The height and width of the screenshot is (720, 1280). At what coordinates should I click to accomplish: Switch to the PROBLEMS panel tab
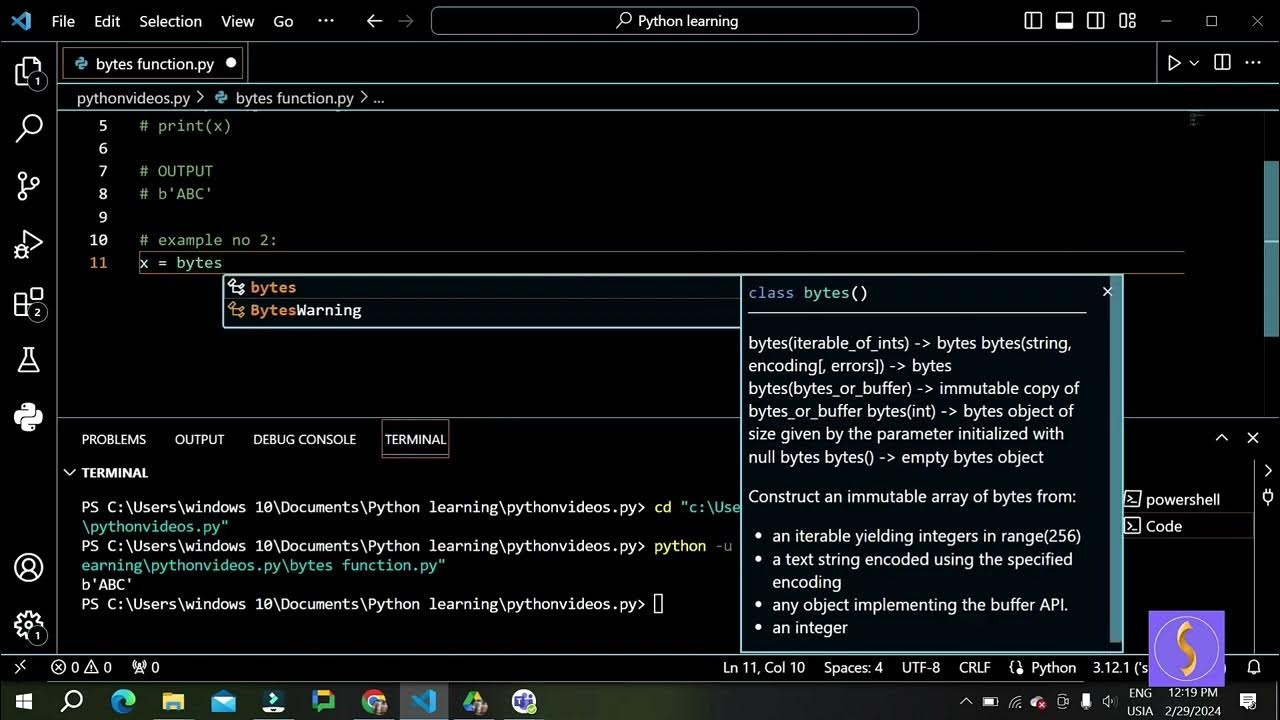point(114,439)
